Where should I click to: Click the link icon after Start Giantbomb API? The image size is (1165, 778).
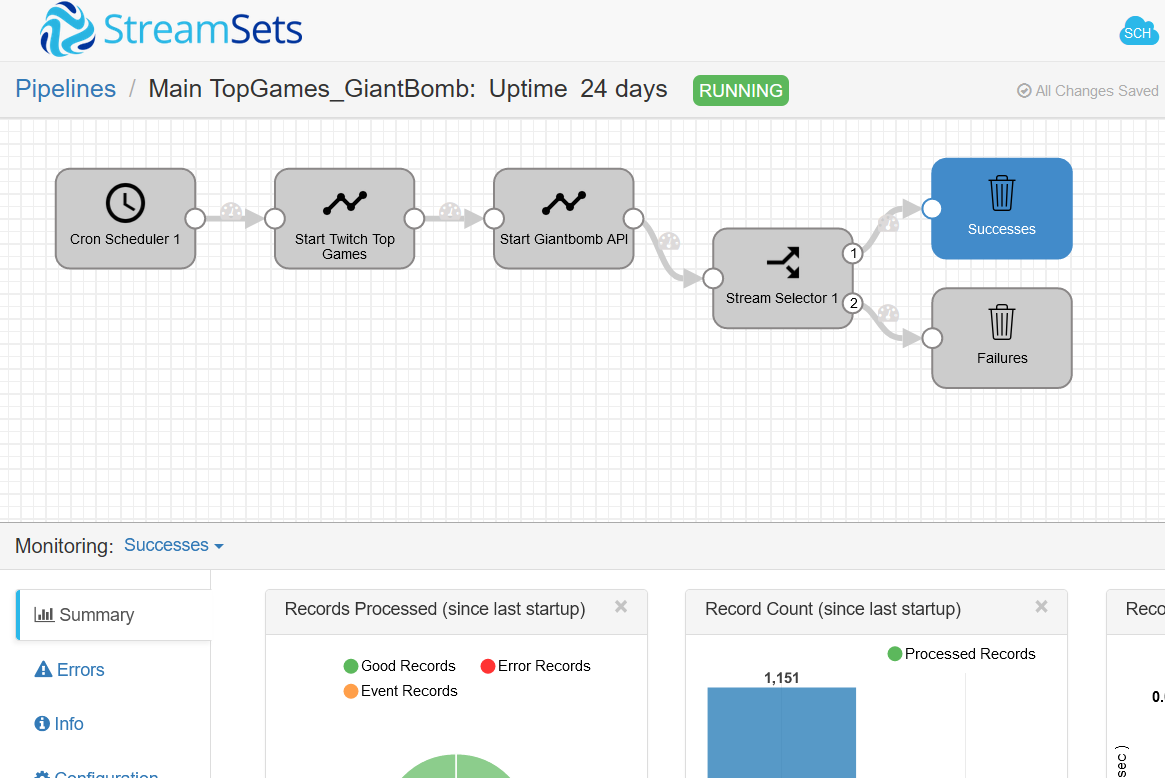(669, 241)
